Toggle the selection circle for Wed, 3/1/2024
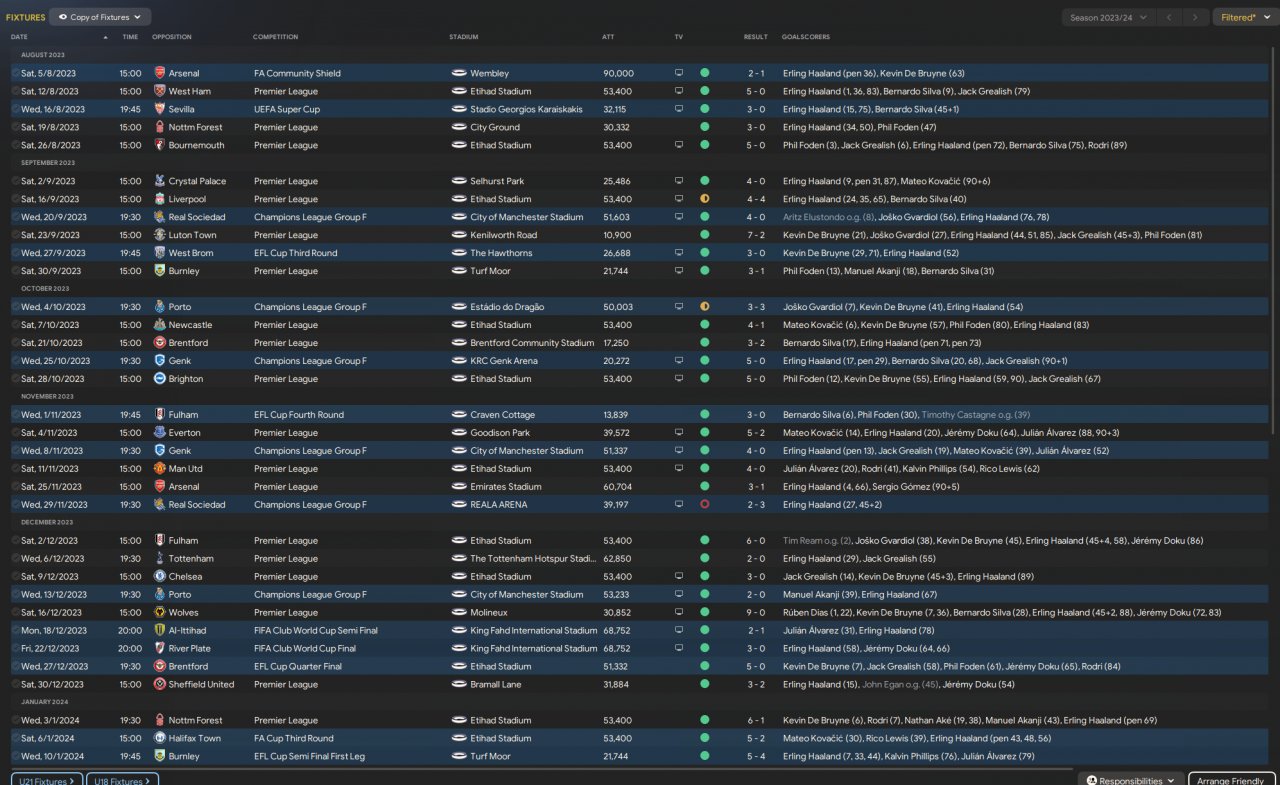The height and width of the screenshot is (785, 1280). 15,721
